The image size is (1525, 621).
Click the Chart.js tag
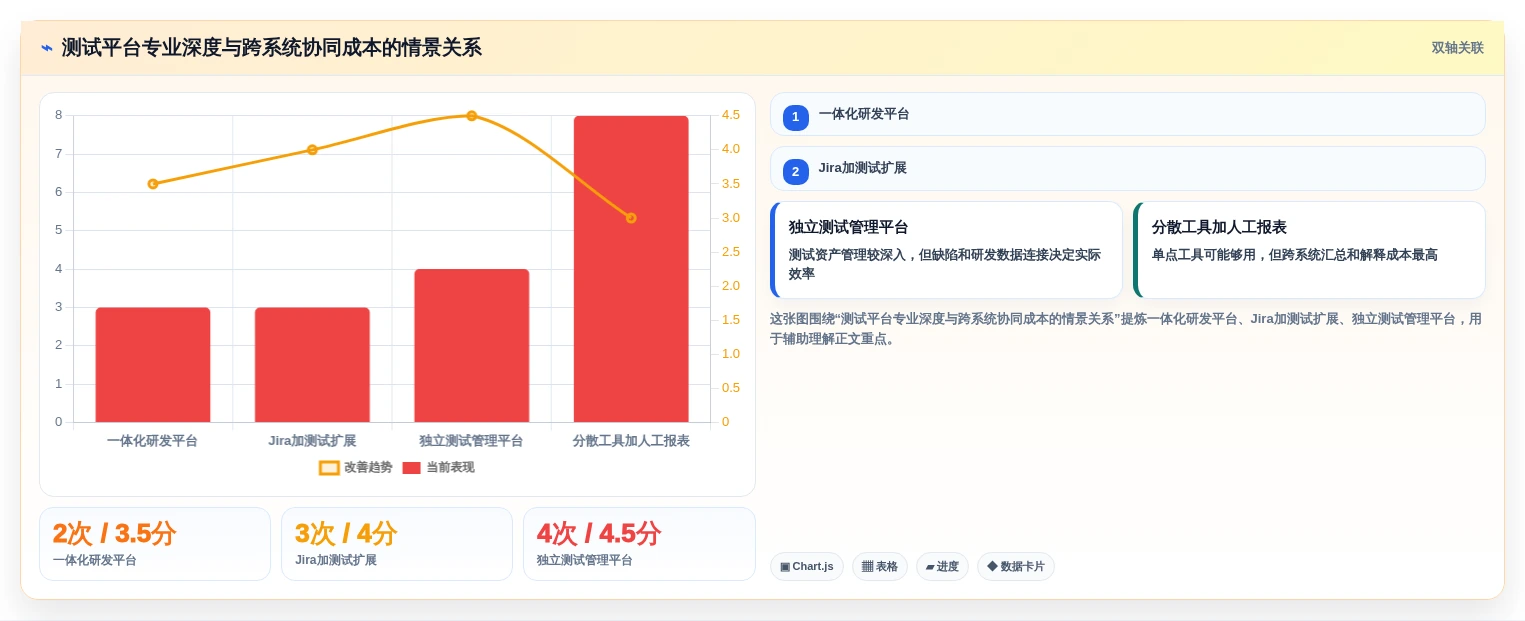click(807, 567)
